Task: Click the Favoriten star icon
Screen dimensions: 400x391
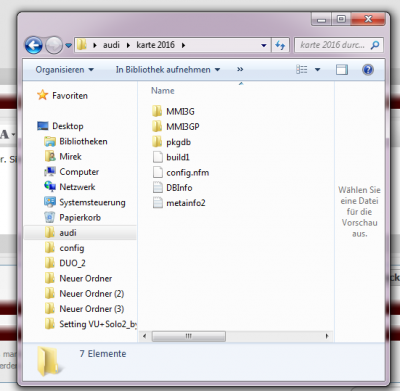Action: [42, 95]
